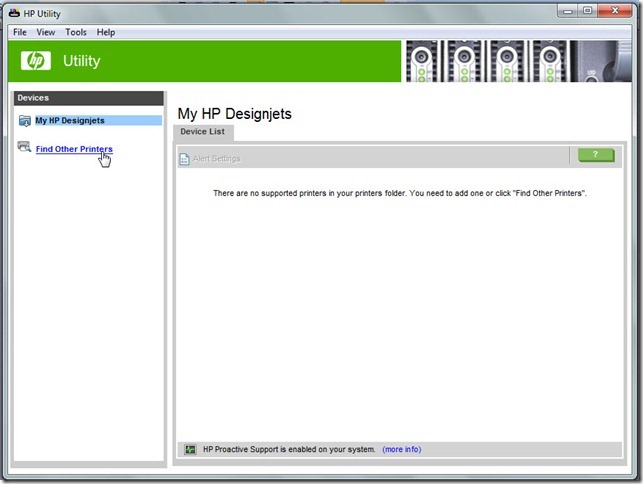The image size is (643, 484).
Task: Click the printer icon beside Find Other Printers
Action: click(x=24, y=148)
